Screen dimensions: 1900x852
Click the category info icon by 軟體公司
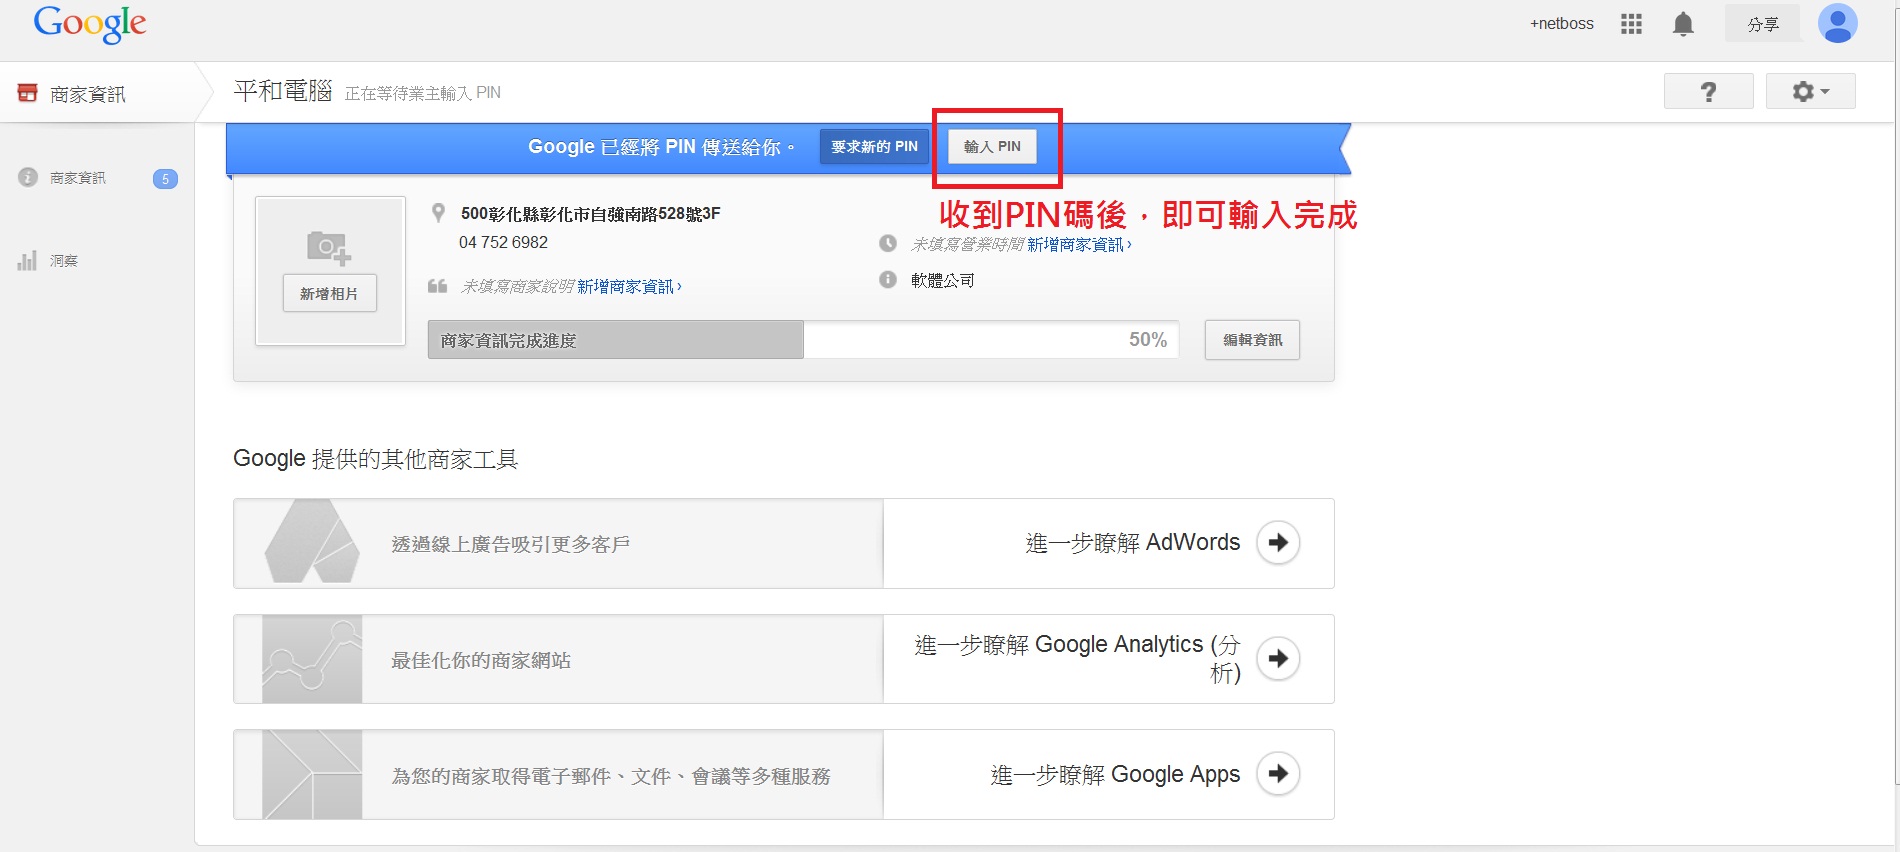click(888, 280)
